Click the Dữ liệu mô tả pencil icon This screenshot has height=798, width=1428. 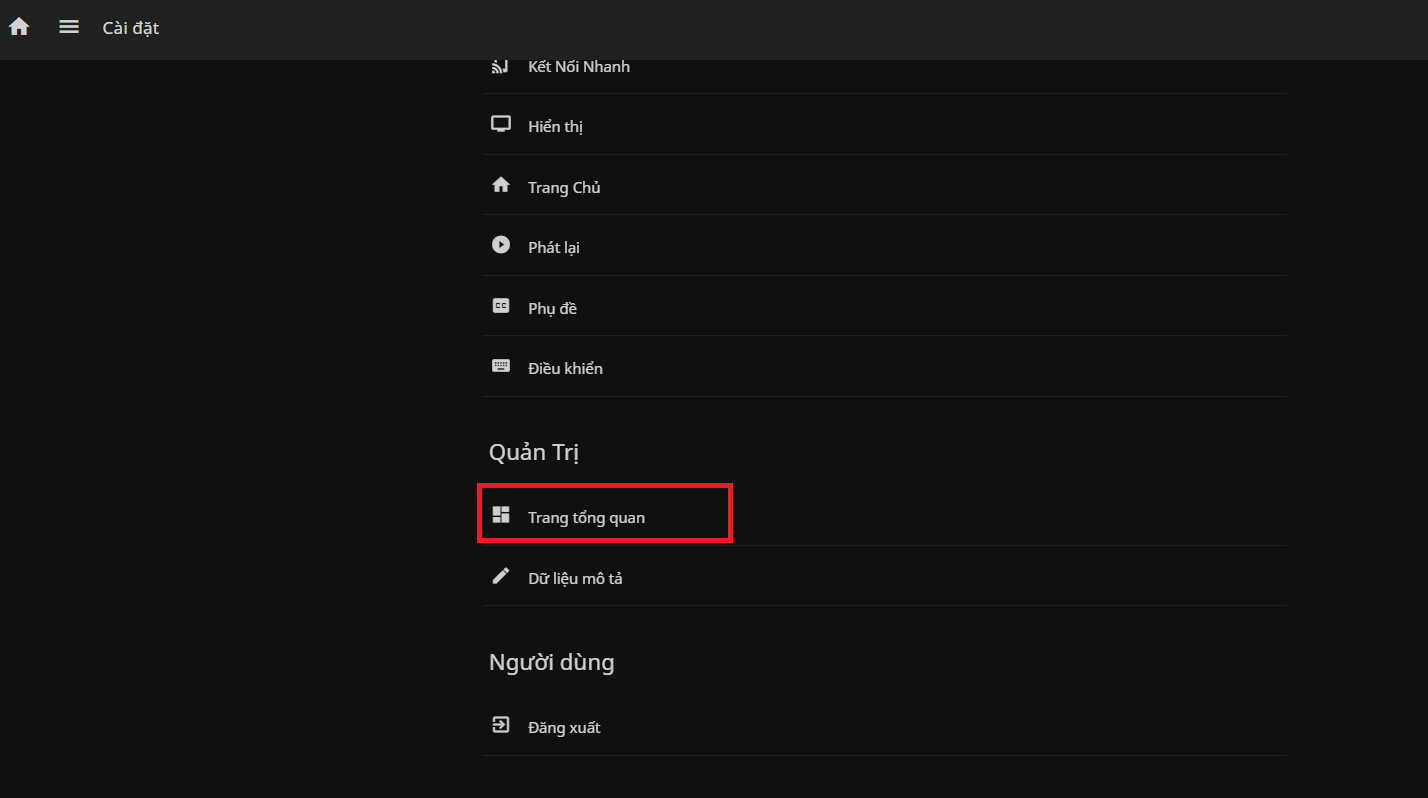click(x=501, y=576)
